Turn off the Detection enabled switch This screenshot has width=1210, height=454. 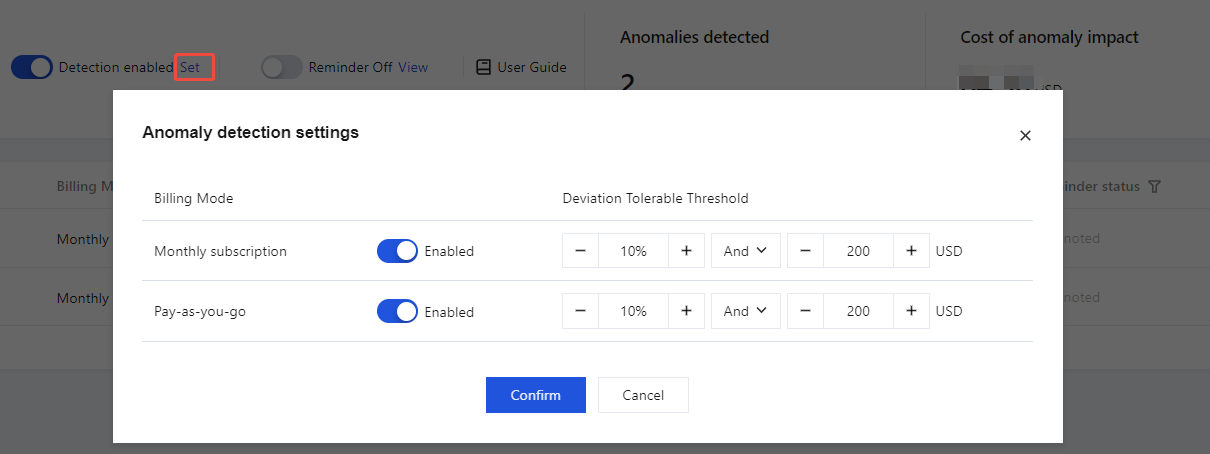click(32, 67)
